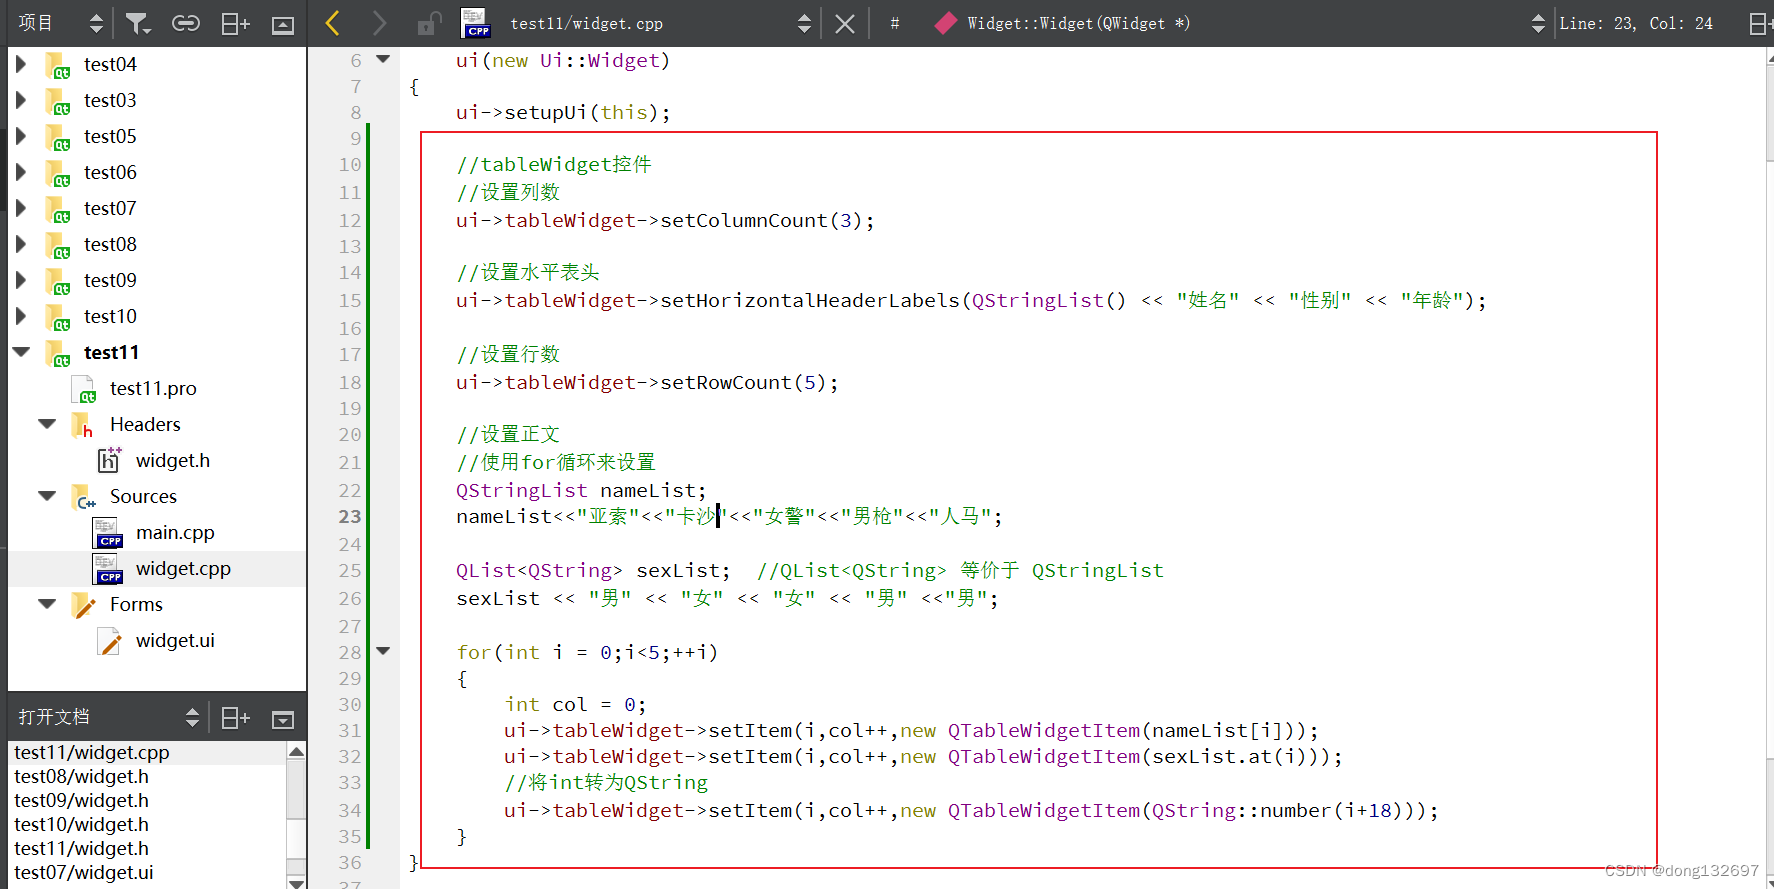Click the test11.pro file icon

click(x=84, y=389)
